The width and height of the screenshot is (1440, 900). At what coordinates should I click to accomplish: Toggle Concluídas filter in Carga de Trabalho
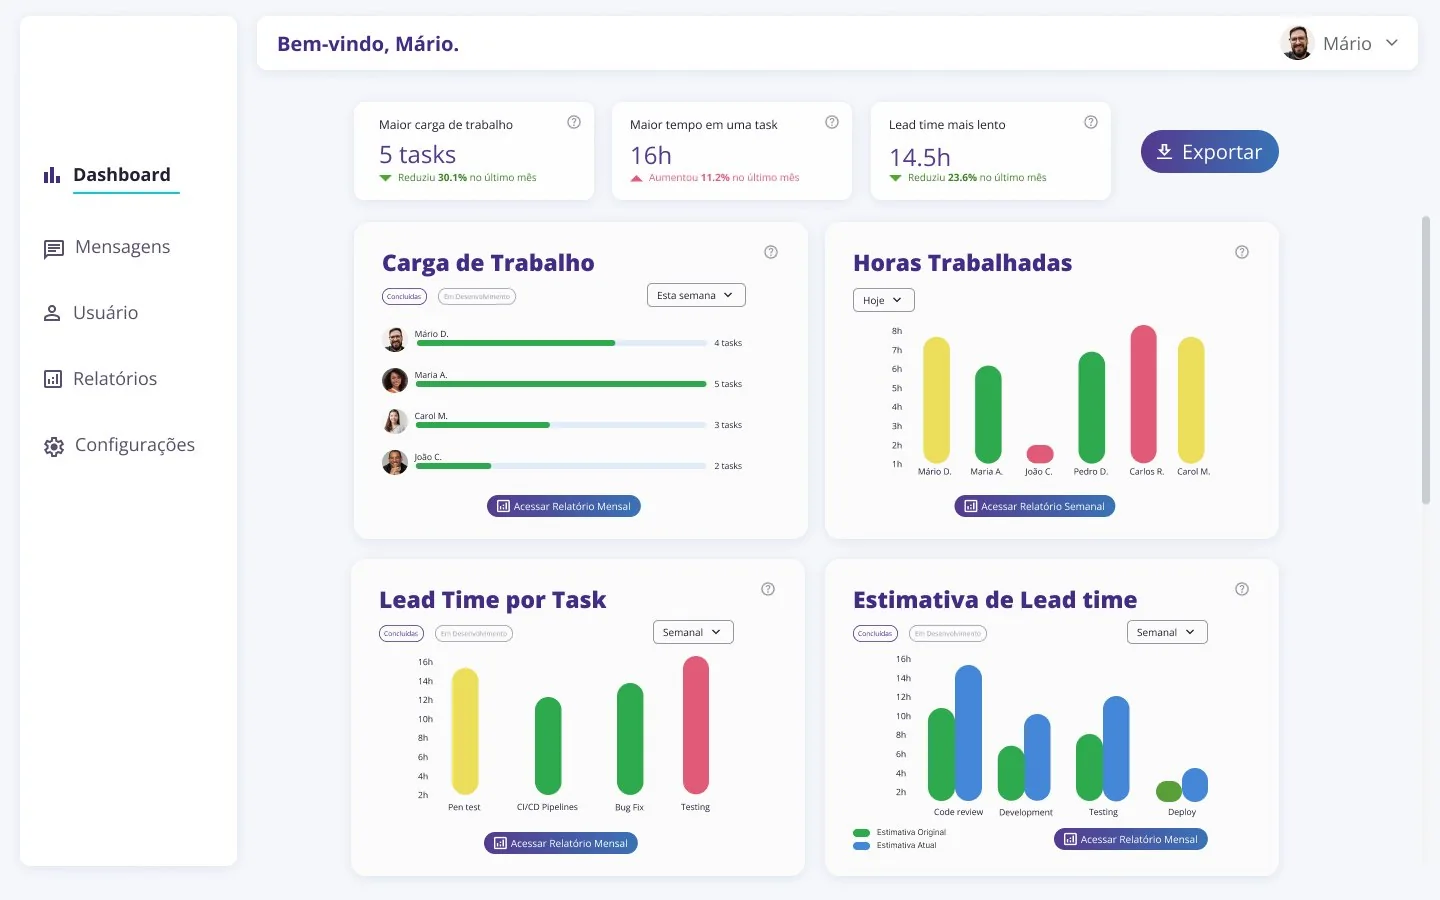404,296
